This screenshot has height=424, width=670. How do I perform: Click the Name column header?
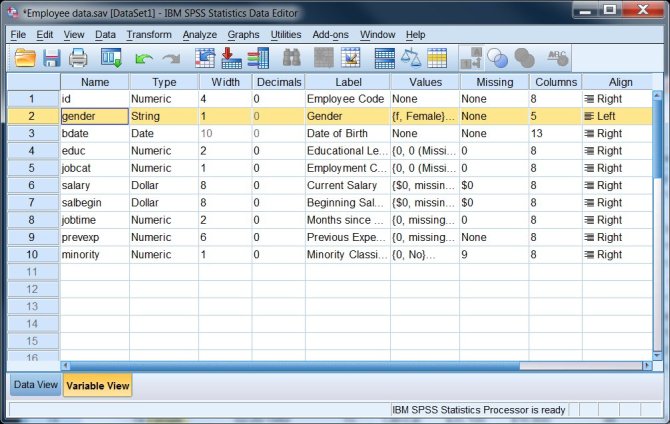[x=95, y=82]
